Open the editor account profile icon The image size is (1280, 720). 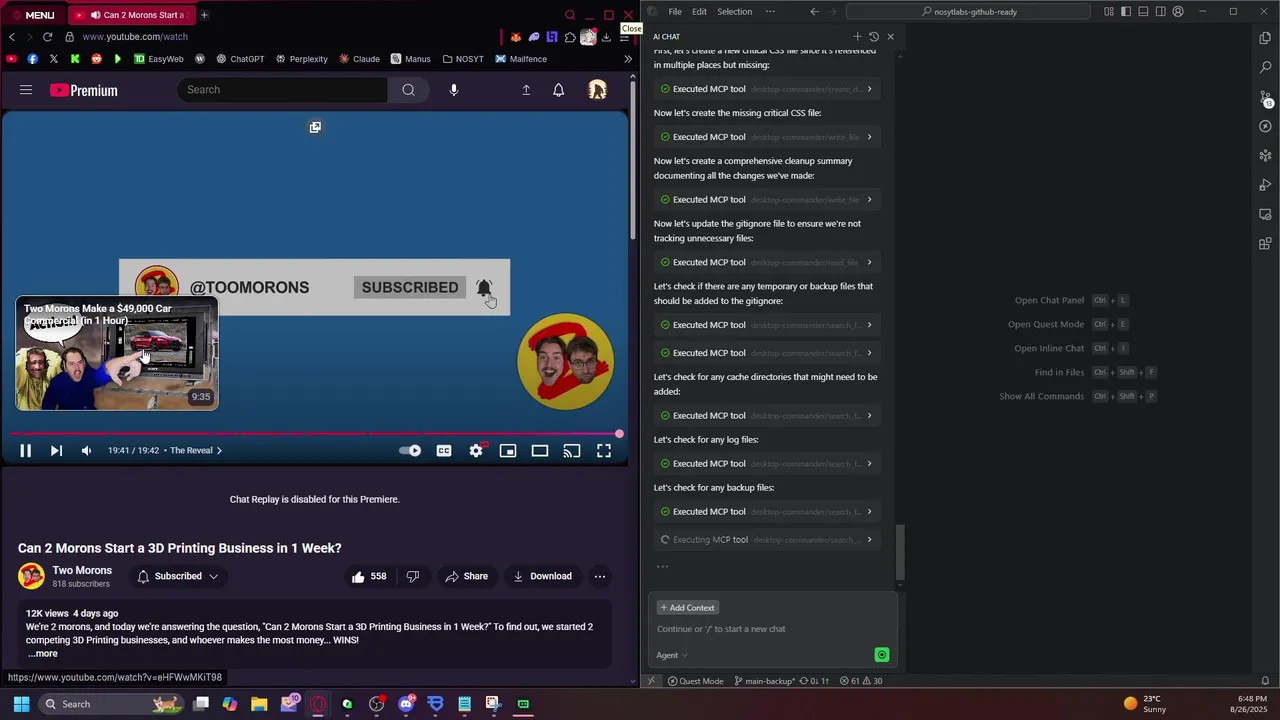(1178, 12)
